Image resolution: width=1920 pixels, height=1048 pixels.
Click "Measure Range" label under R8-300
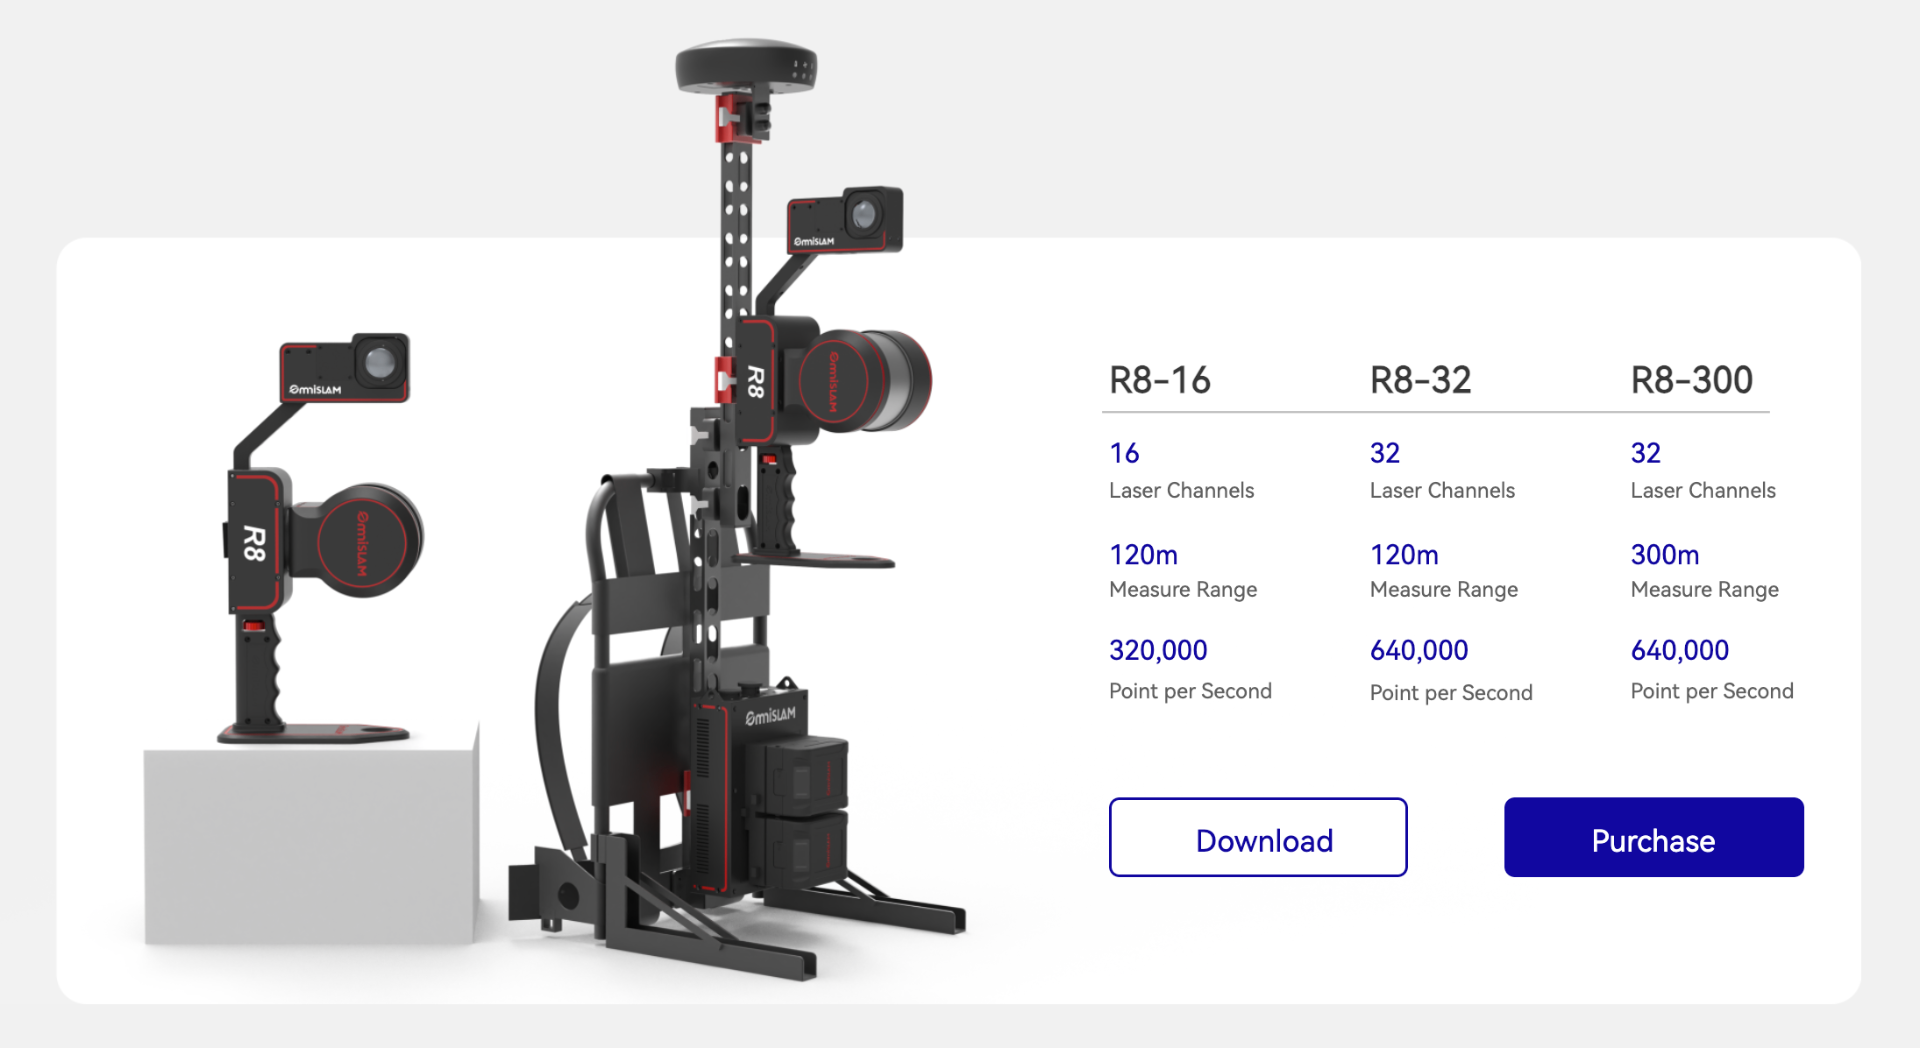tap(1704, 590)
